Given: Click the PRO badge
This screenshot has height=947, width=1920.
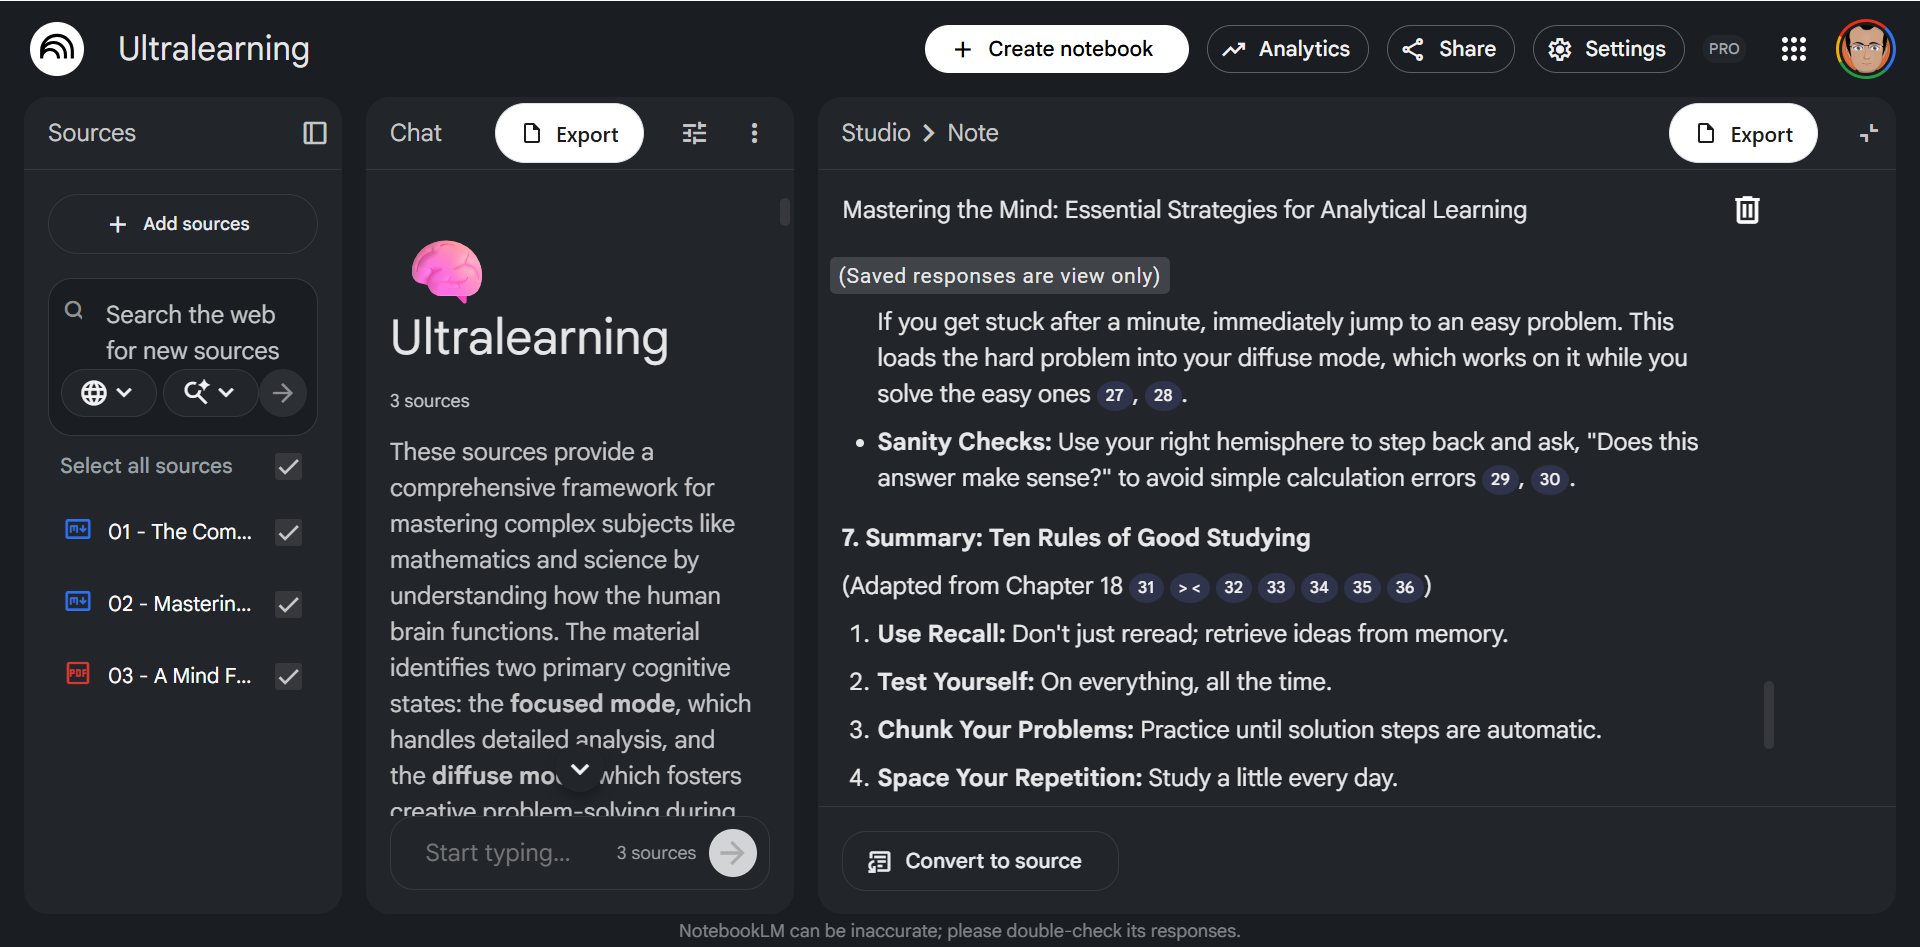Looking at the screenshot, I should pos(1724,49).
